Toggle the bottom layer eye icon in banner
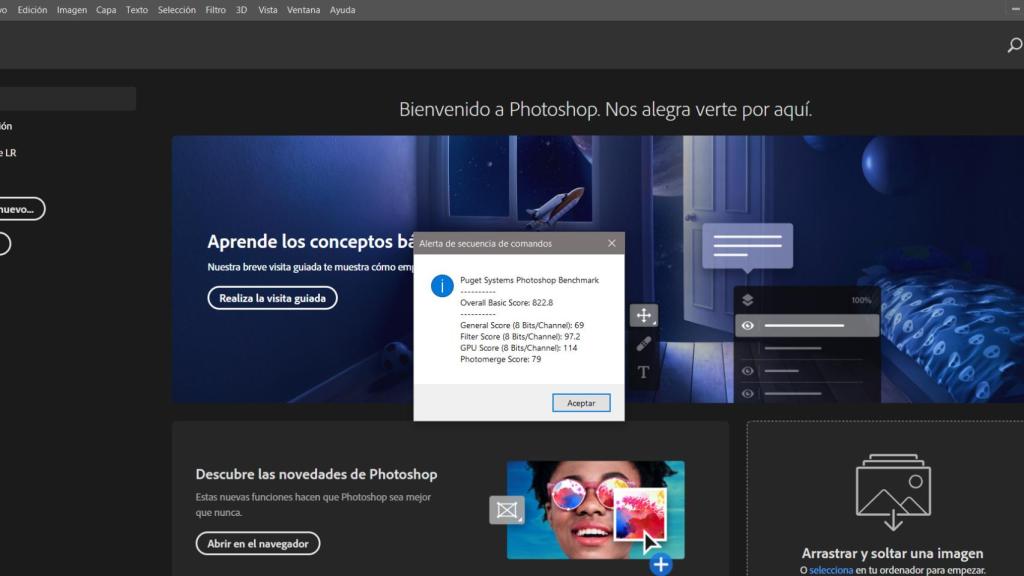 pyautogui.click(x=747, y=394)
